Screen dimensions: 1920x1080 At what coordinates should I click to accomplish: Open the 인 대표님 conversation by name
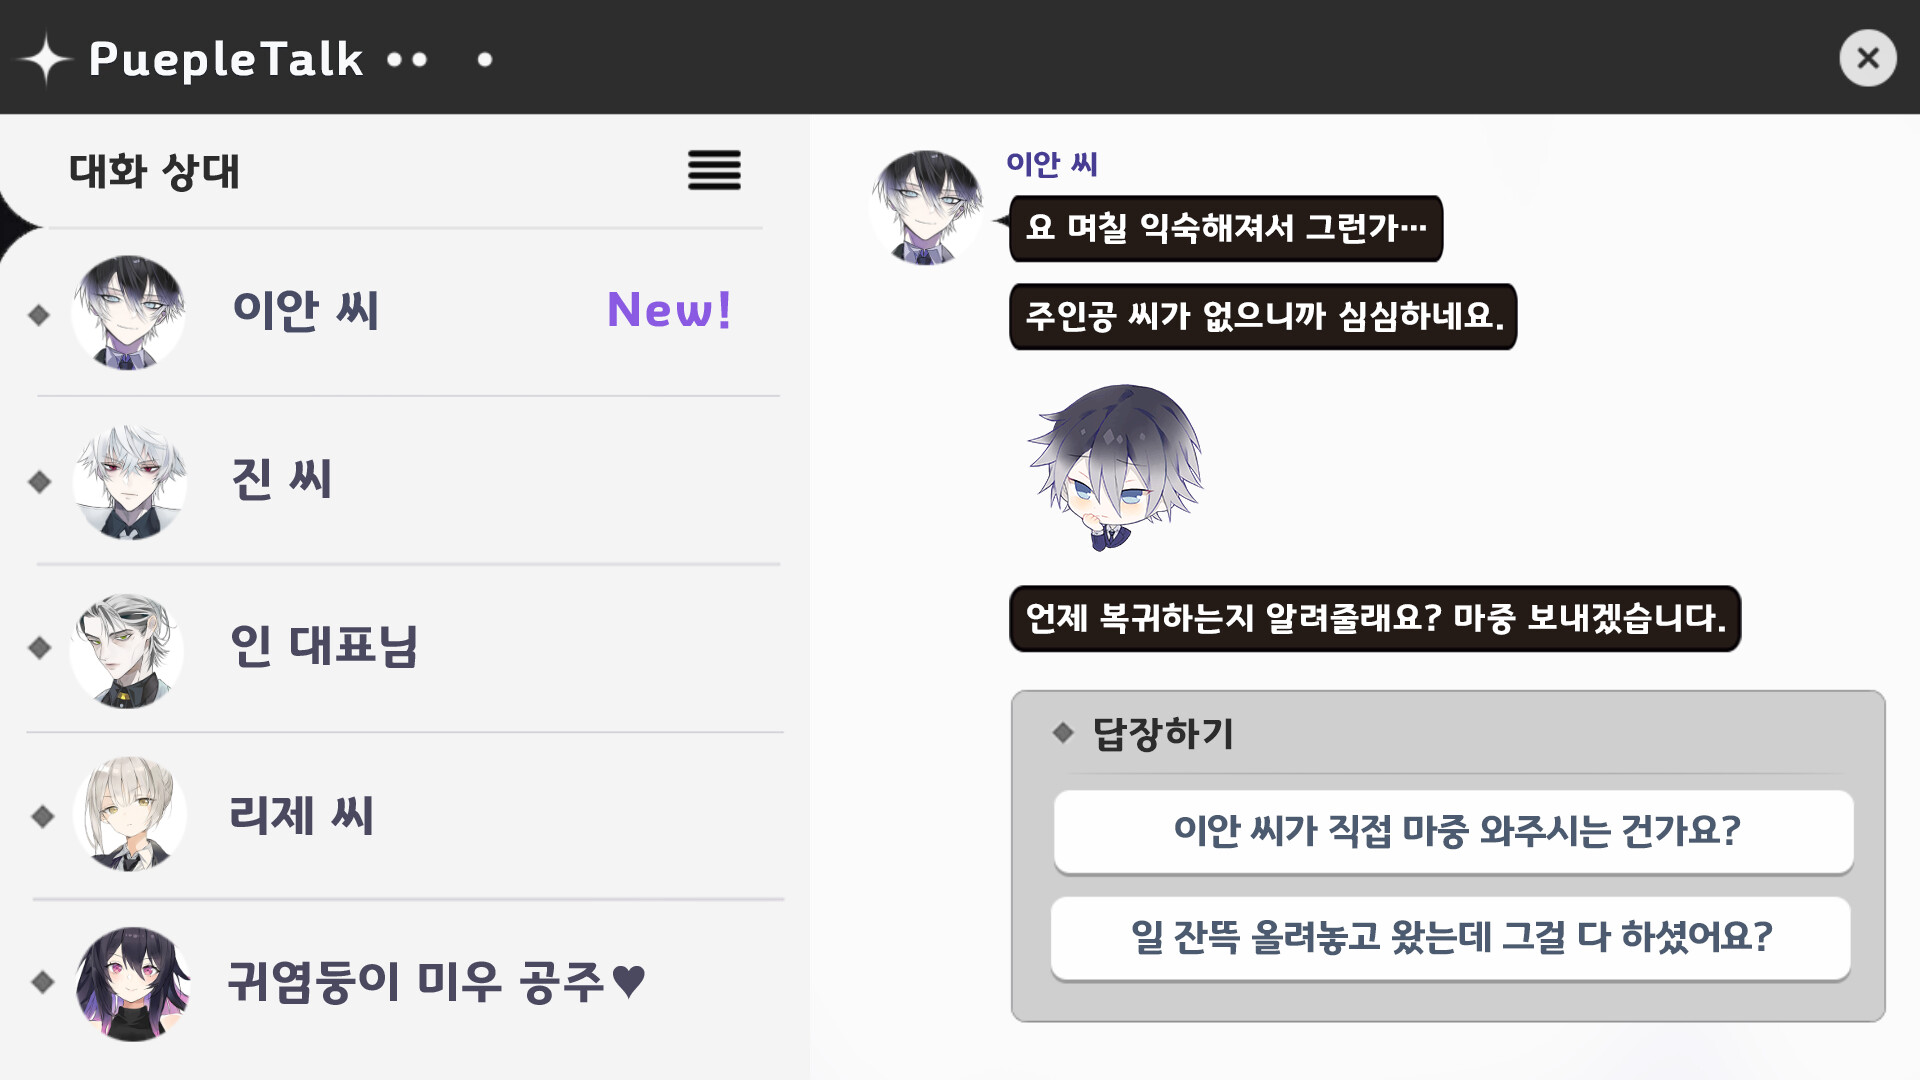324,646
